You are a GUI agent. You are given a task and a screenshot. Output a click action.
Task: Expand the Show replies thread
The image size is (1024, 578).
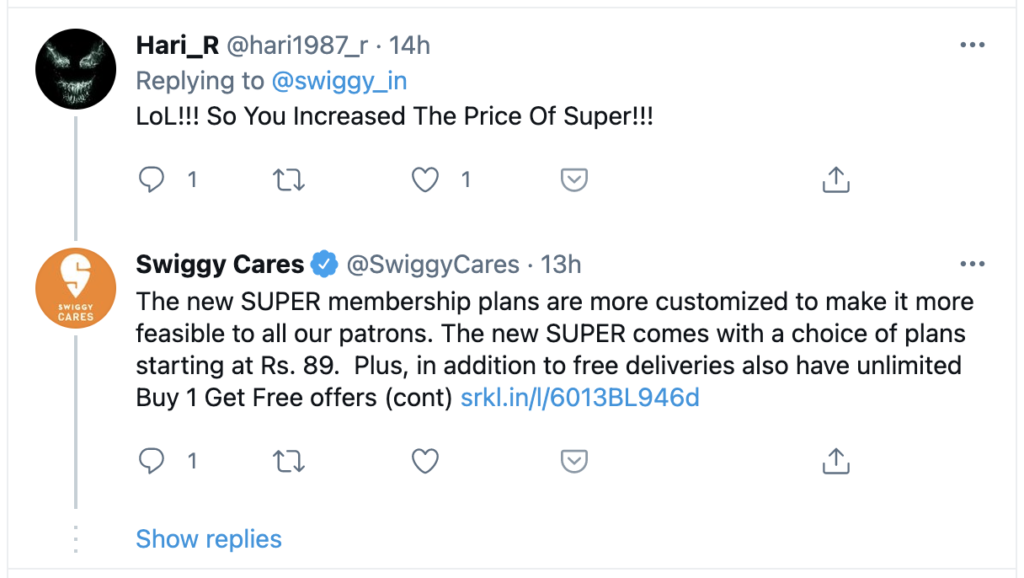(x=208, y=539)
